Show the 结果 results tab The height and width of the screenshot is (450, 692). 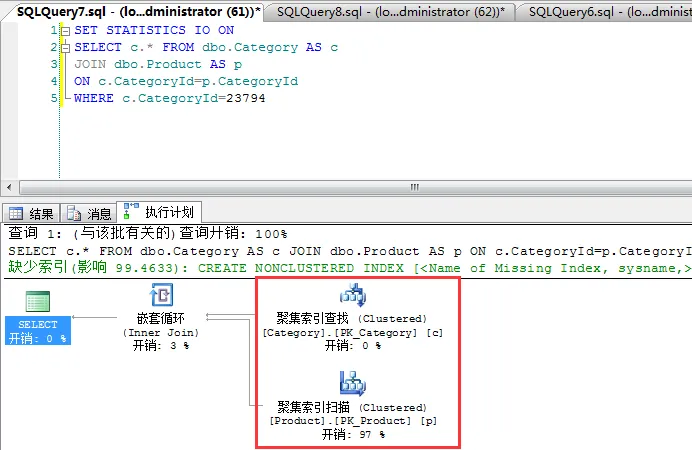31,214
